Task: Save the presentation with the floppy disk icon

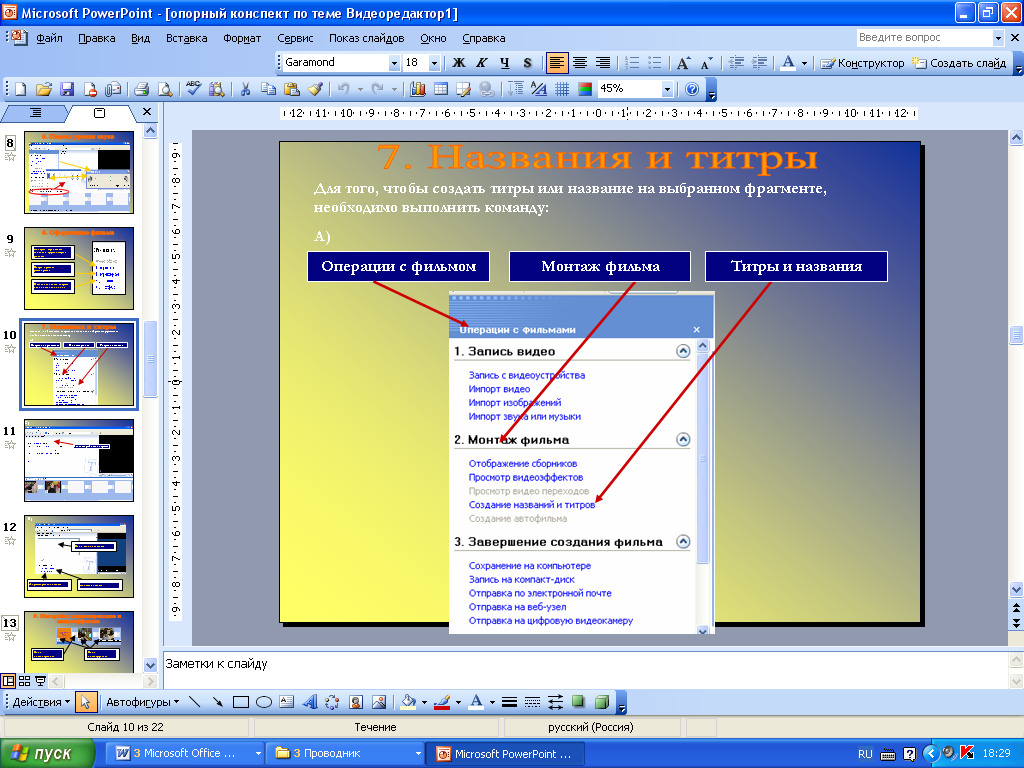Action: point(67,89)
